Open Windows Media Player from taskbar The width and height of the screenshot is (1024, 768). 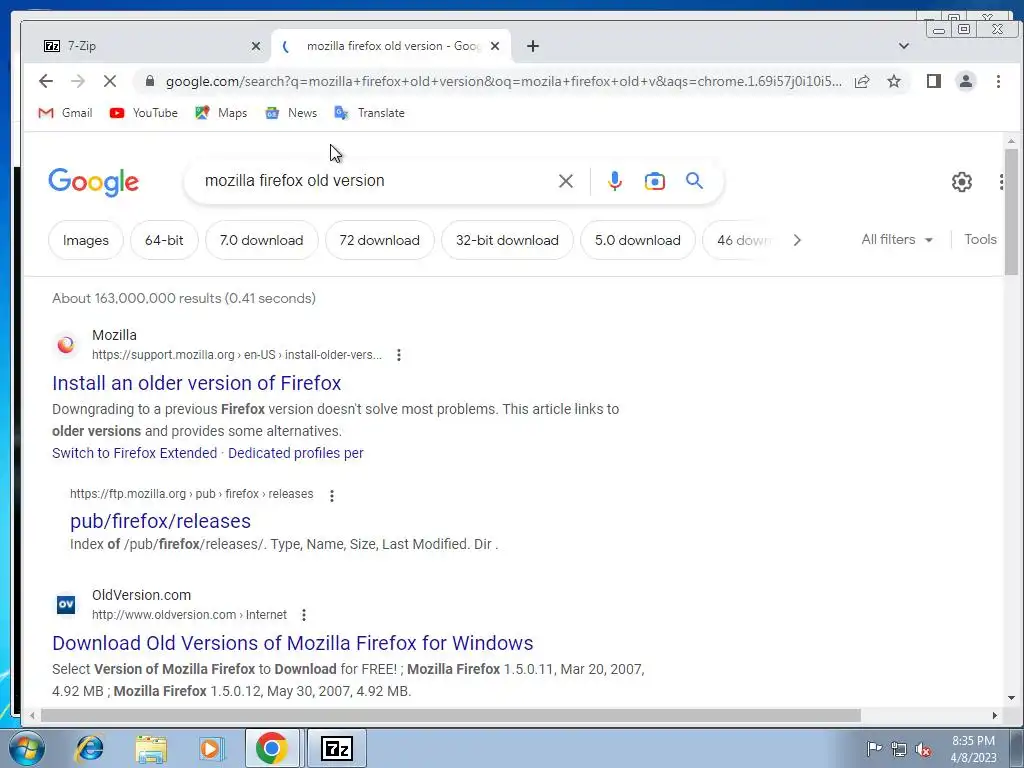[x=210, y=748]
